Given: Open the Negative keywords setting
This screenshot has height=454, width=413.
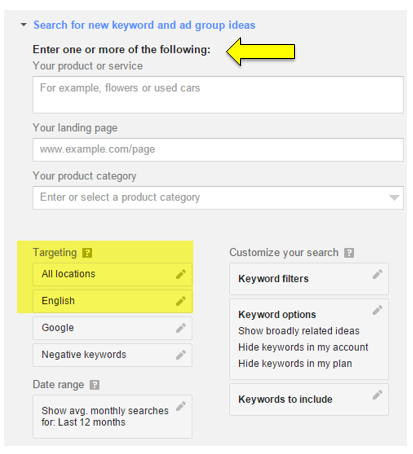Looking at the screenshot, I should point(112,355).
